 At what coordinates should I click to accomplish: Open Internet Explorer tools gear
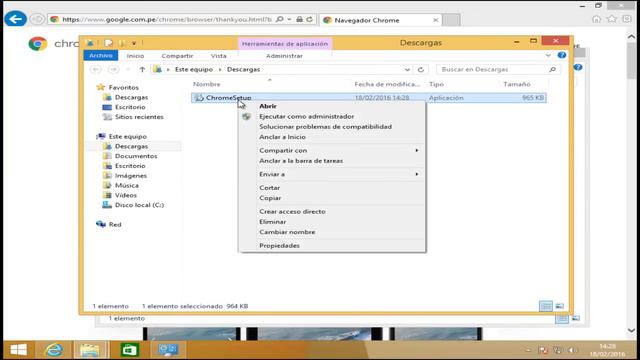tap(627, 19)
